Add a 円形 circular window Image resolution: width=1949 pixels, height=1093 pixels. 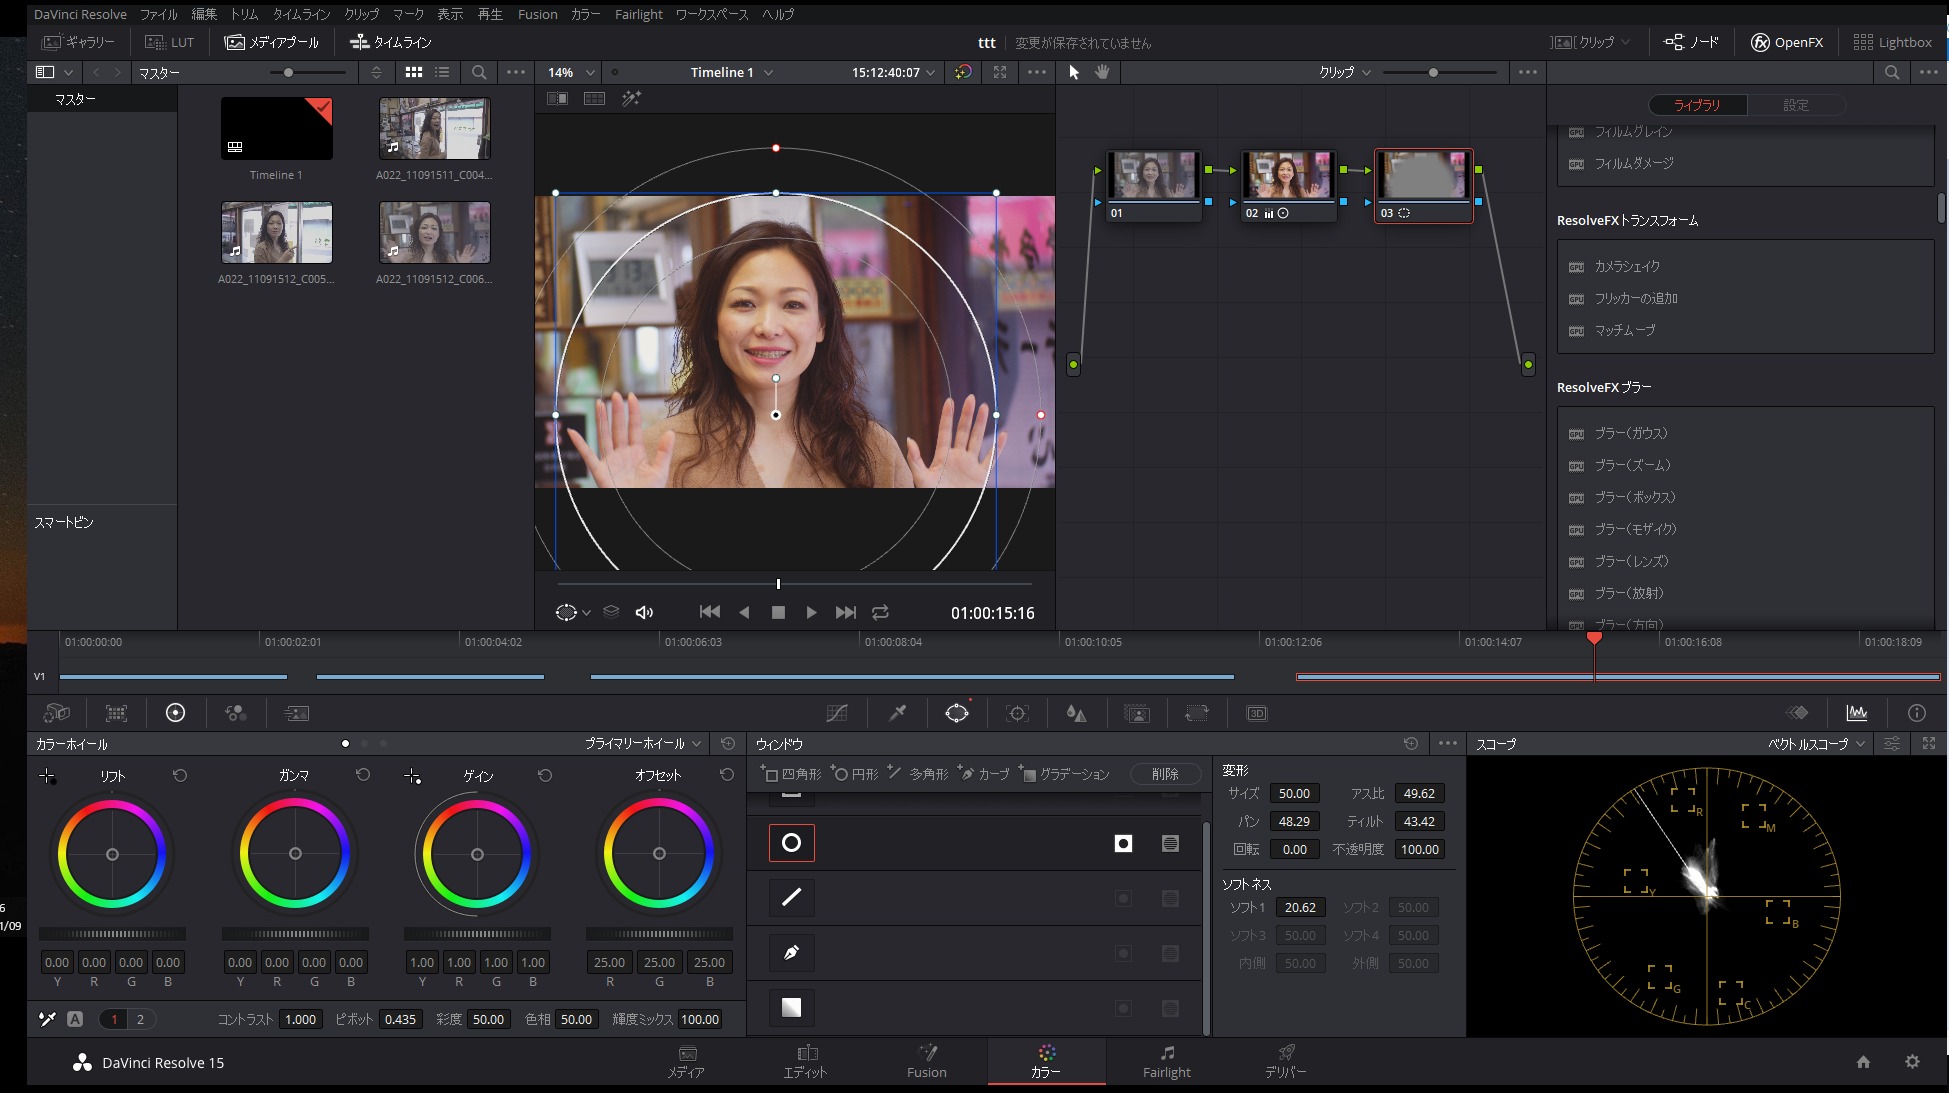coord(855,774)
